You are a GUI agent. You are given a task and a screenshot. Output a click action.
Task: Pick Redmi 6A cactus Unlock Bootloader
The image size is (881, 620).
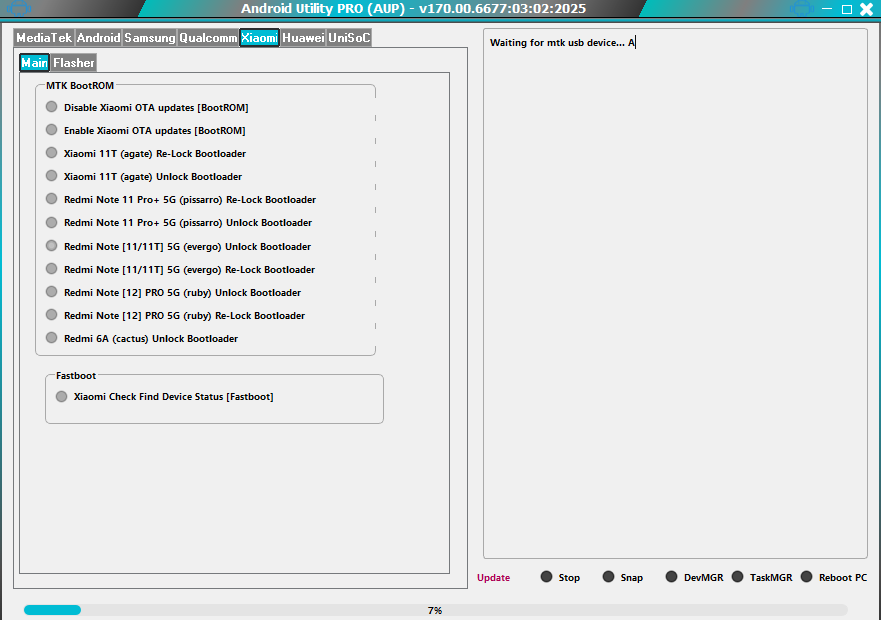[x=51, y=338]
